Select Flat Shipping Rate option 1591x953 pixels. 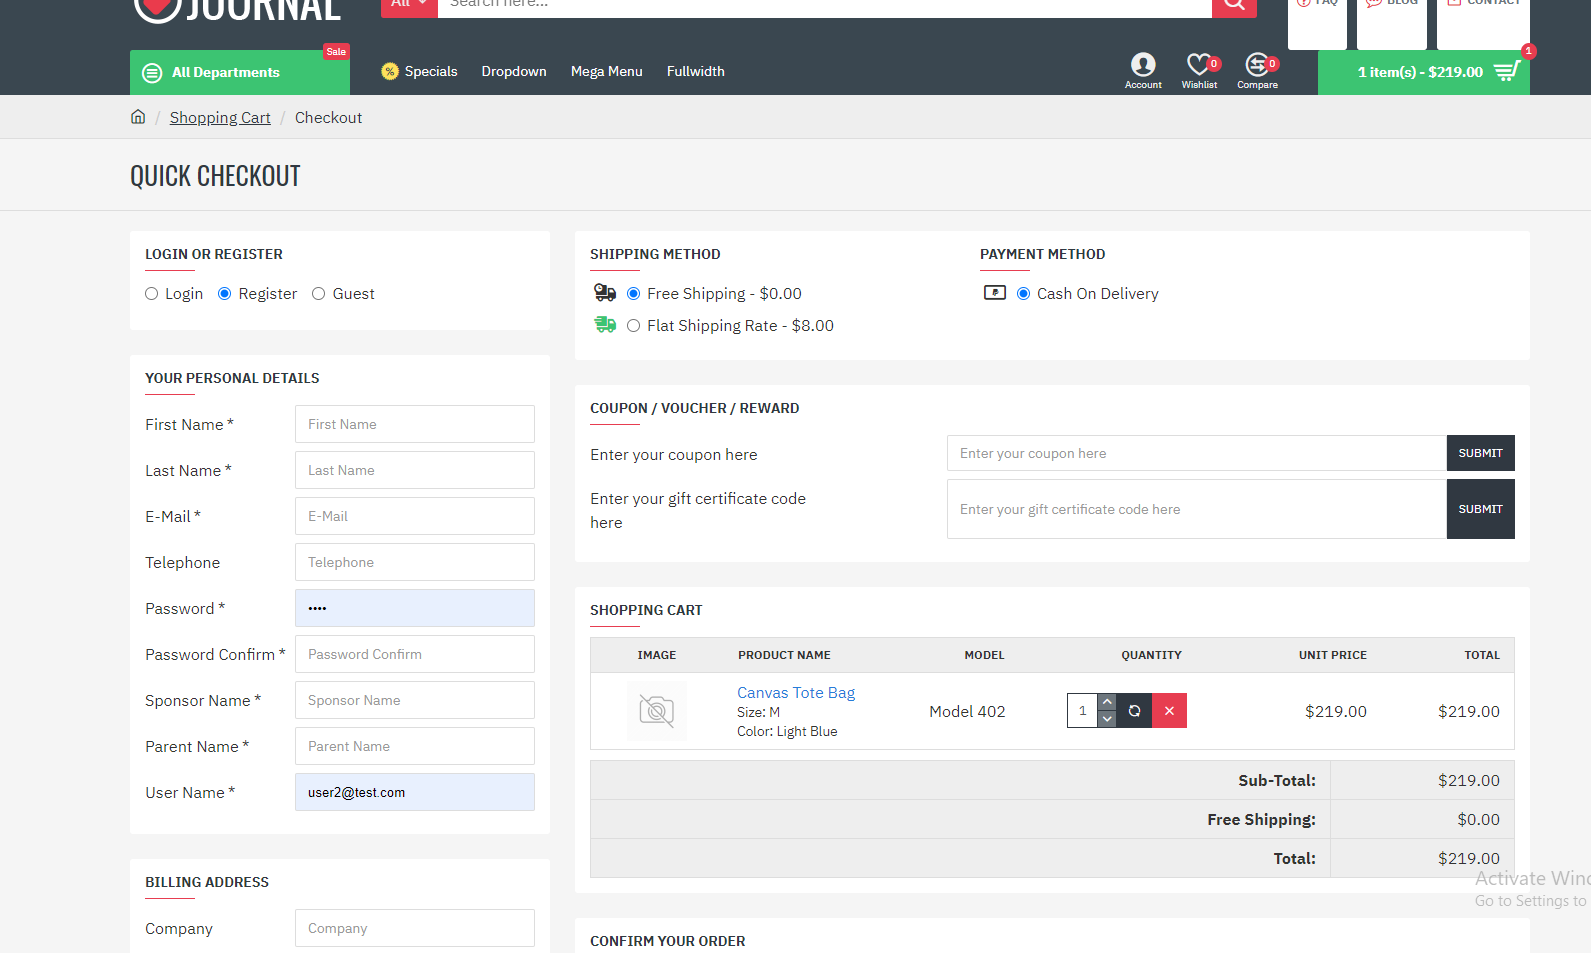[x=633, y=326]
